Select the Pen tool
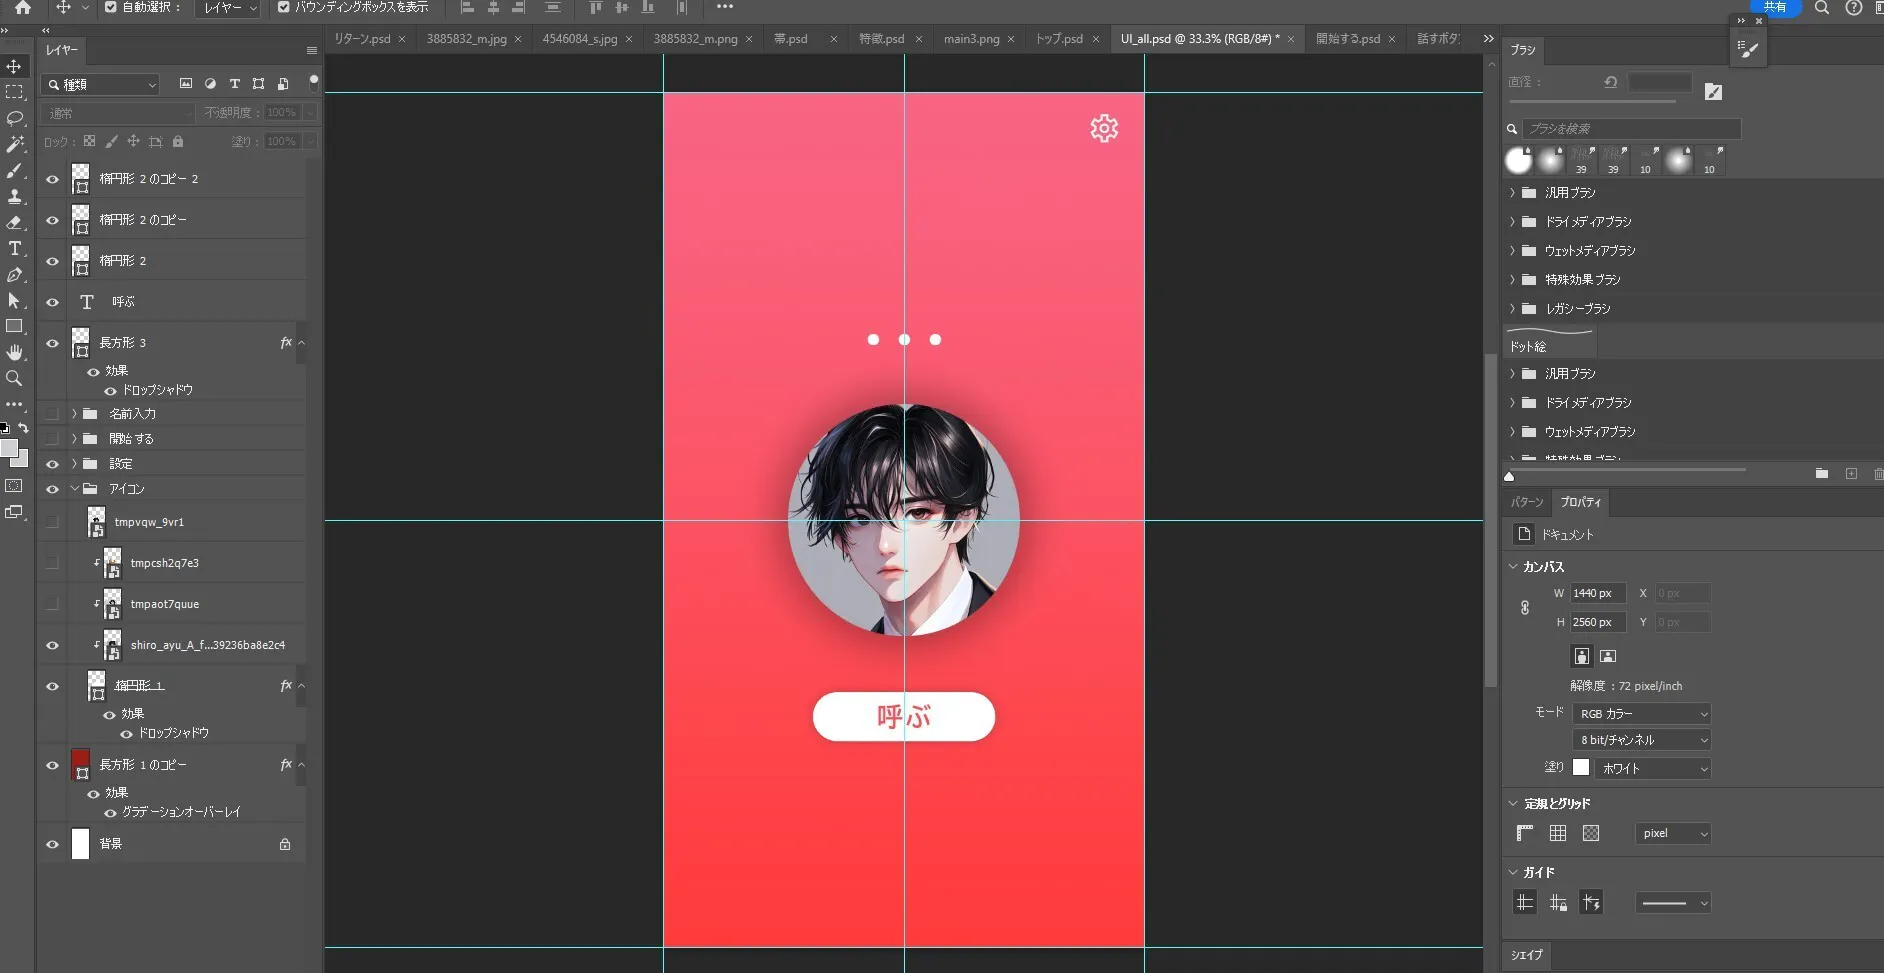Image resolution: width=1884 pixels, height=973 pixels. pyautogui.click(x=14, y=275)
